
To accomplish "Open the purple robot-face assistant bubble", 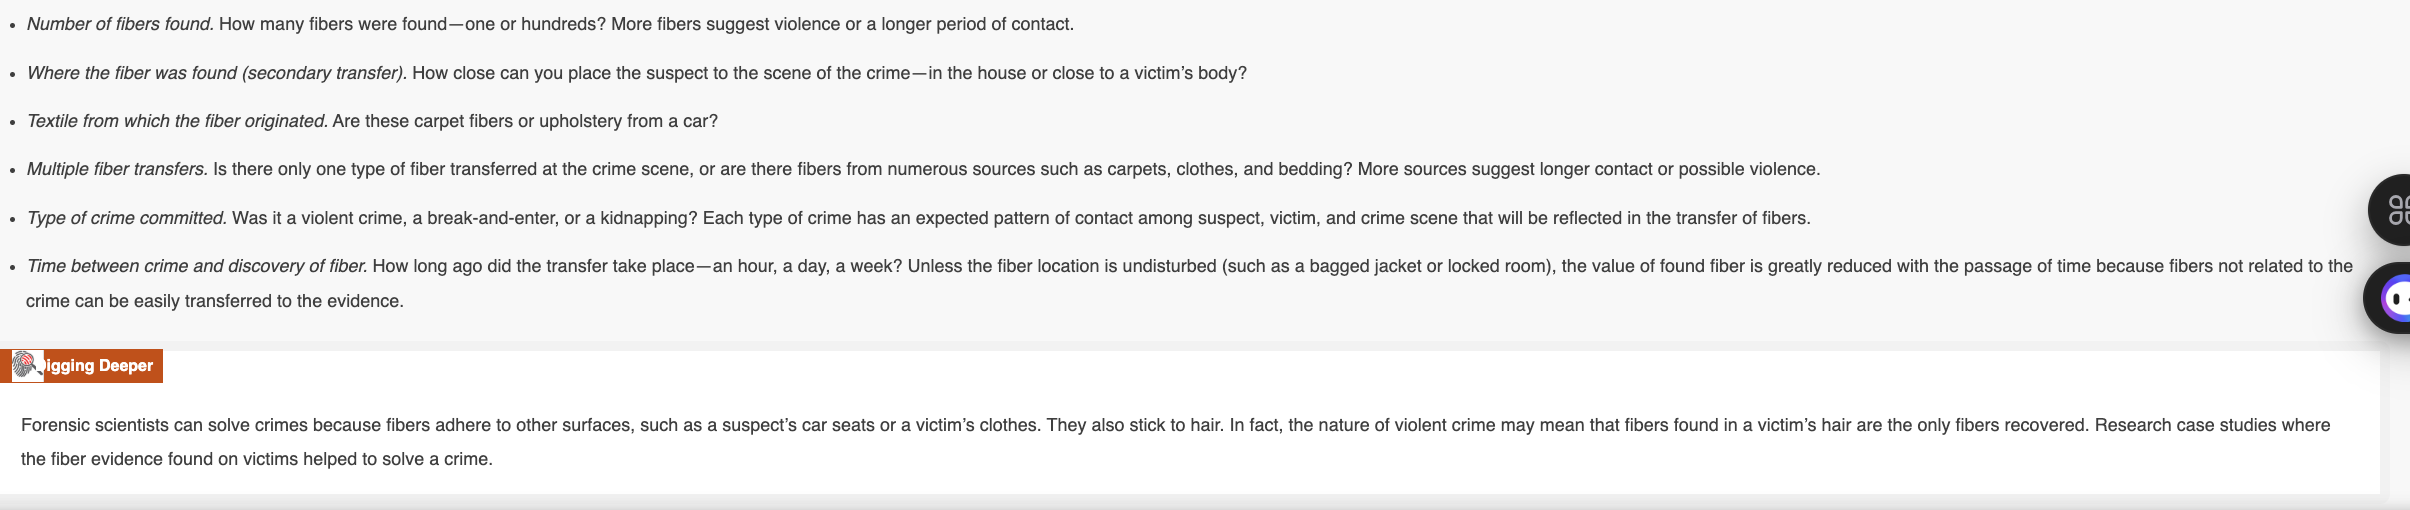I will (x=2392, y=298).
